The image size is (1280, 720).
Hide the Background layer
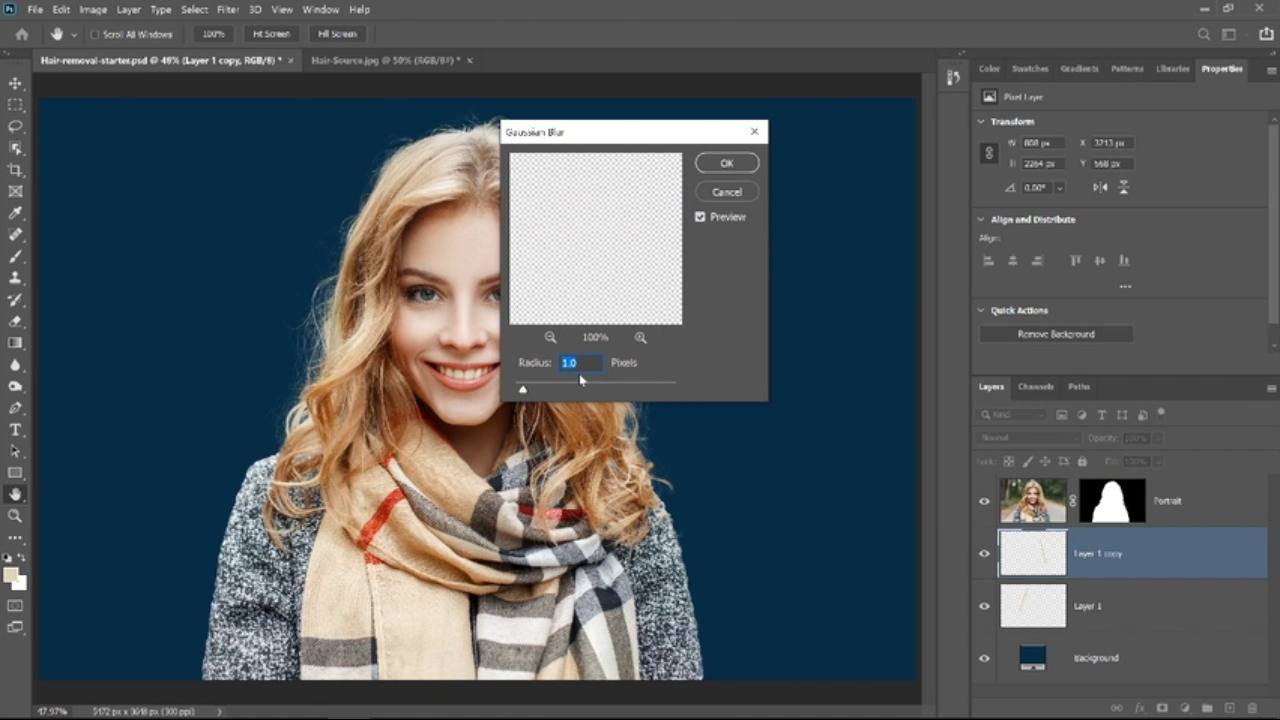[984, 658]
